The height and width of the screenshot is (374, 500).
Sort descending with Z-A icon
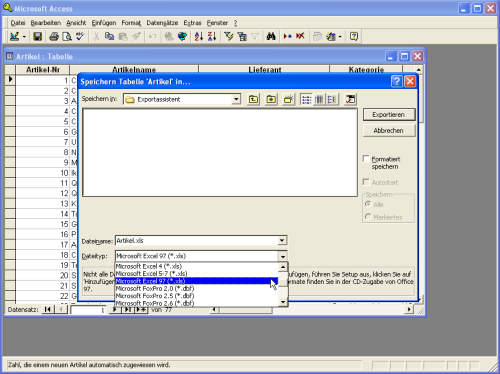click(212, 36)
